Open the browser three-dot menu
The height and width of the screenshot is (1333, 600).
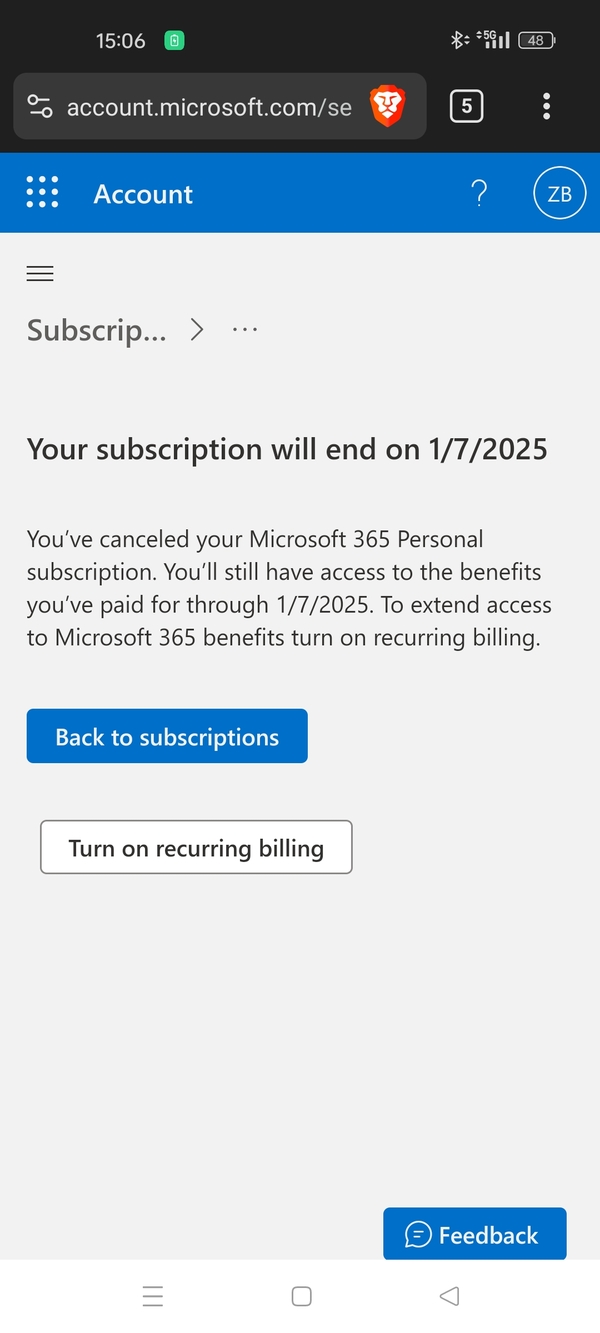[x=546, y=106]
